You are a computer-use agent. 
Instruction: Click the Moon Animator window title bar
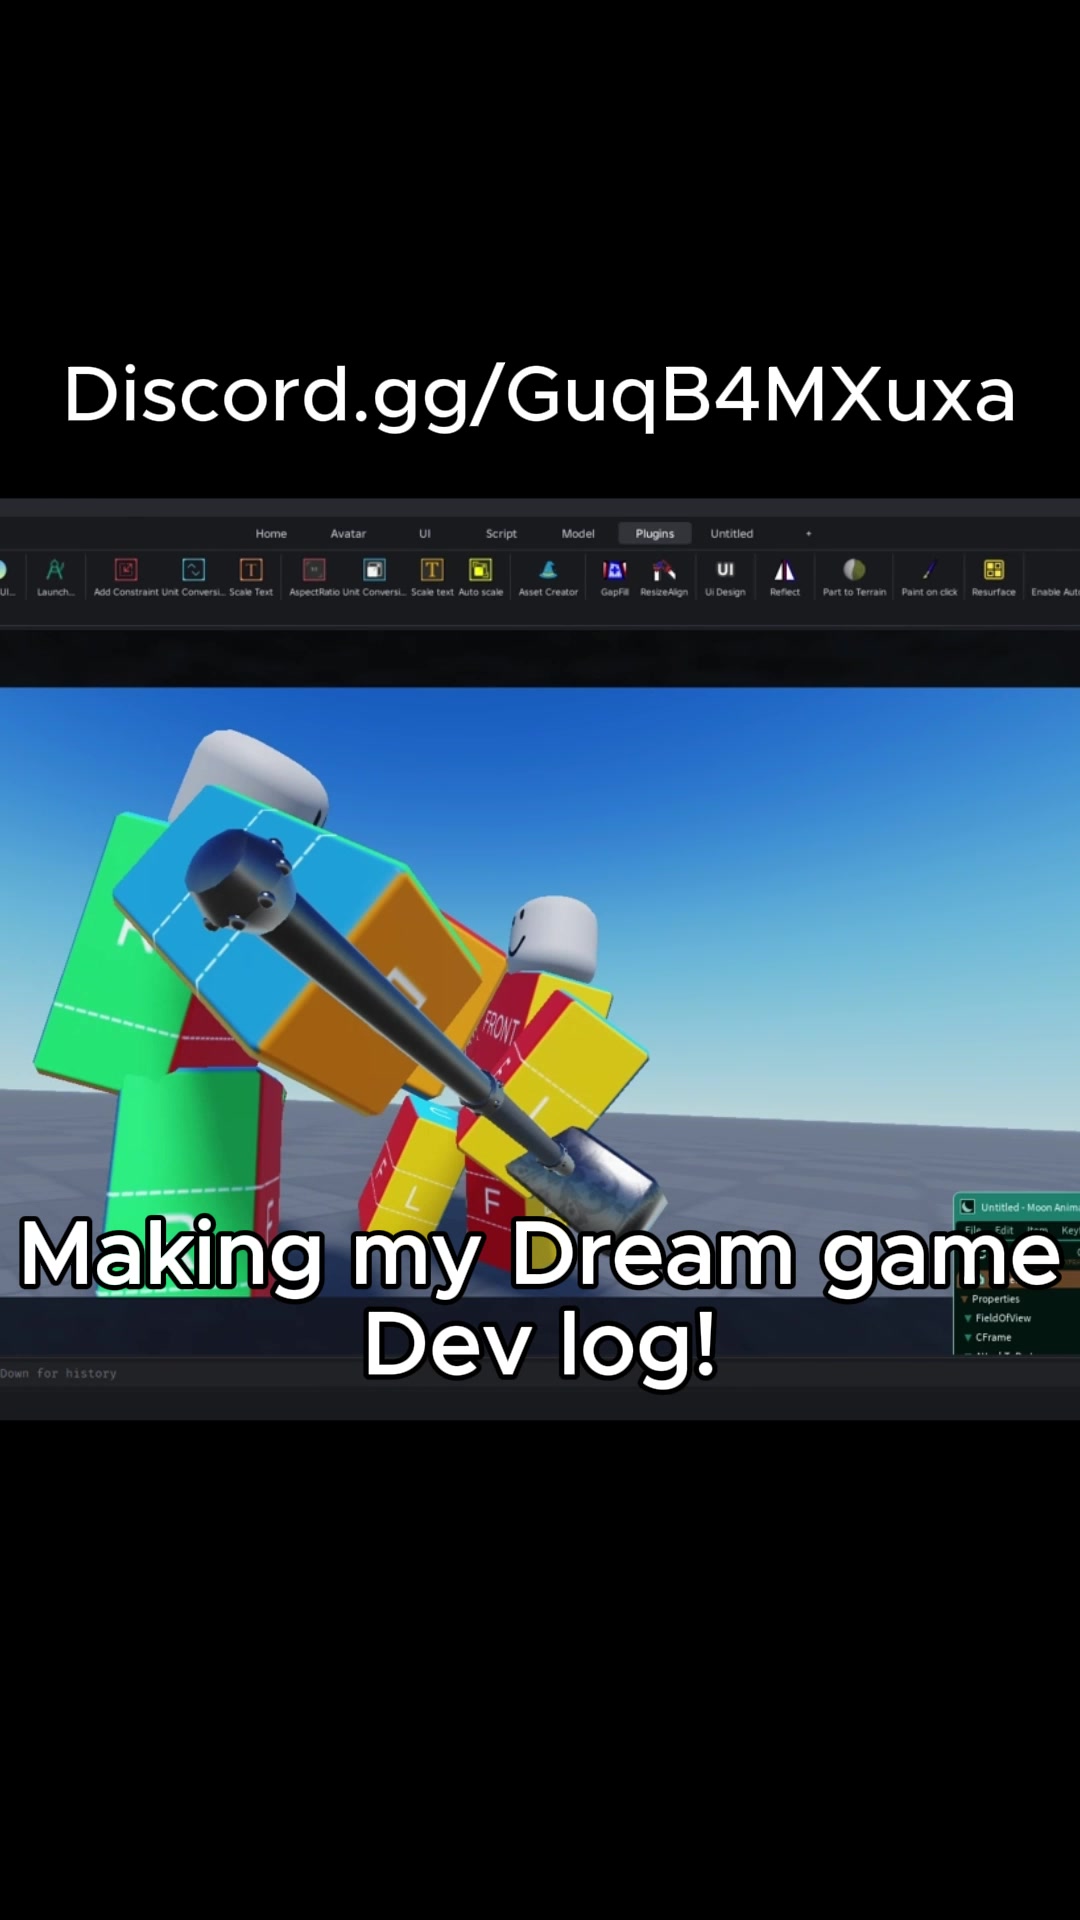(1018, 1207)
